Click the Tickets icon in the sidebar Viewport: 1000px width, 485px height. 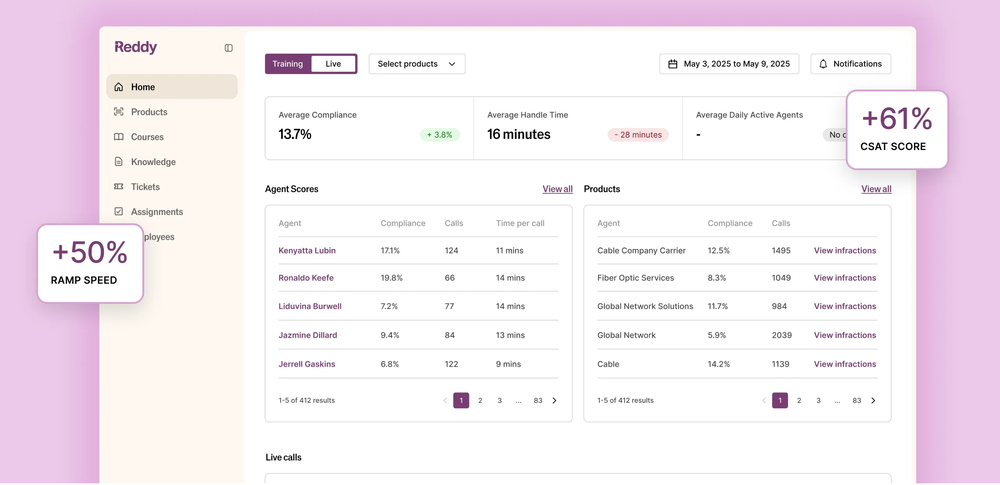(119, 186)
